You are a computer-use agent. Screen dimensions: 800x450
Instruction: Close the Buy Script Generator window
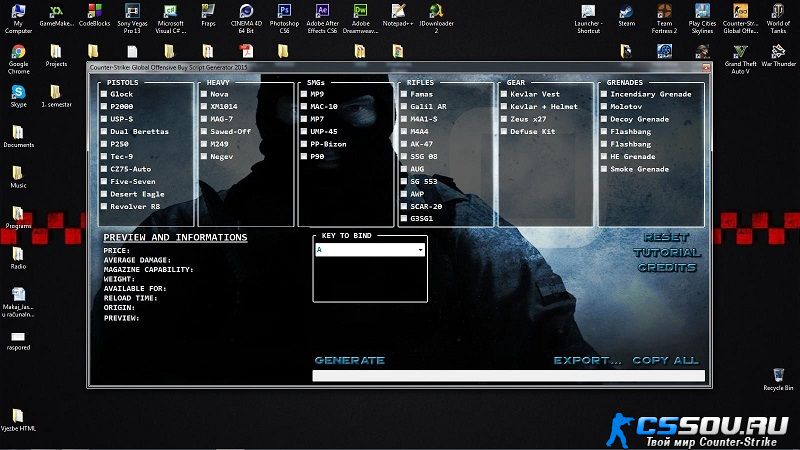[706, 67]
